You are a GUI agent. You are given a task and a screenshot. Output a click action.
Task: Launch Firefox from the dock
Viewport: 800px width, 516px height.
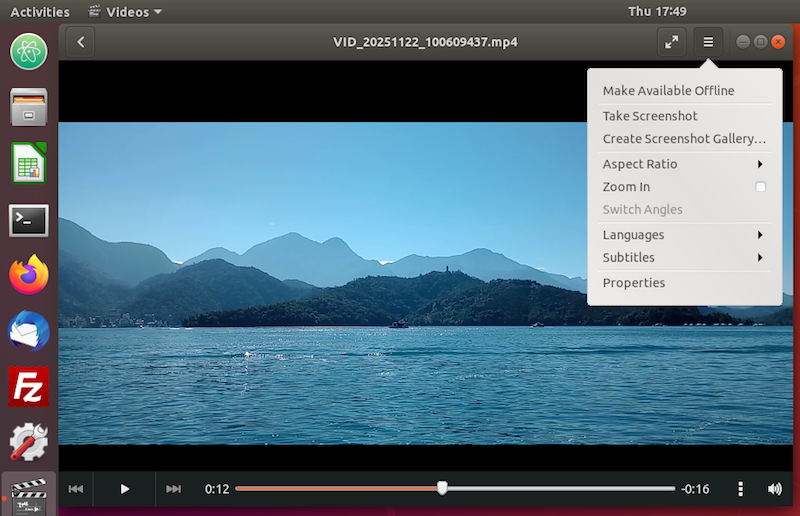(x=29, y=275)
